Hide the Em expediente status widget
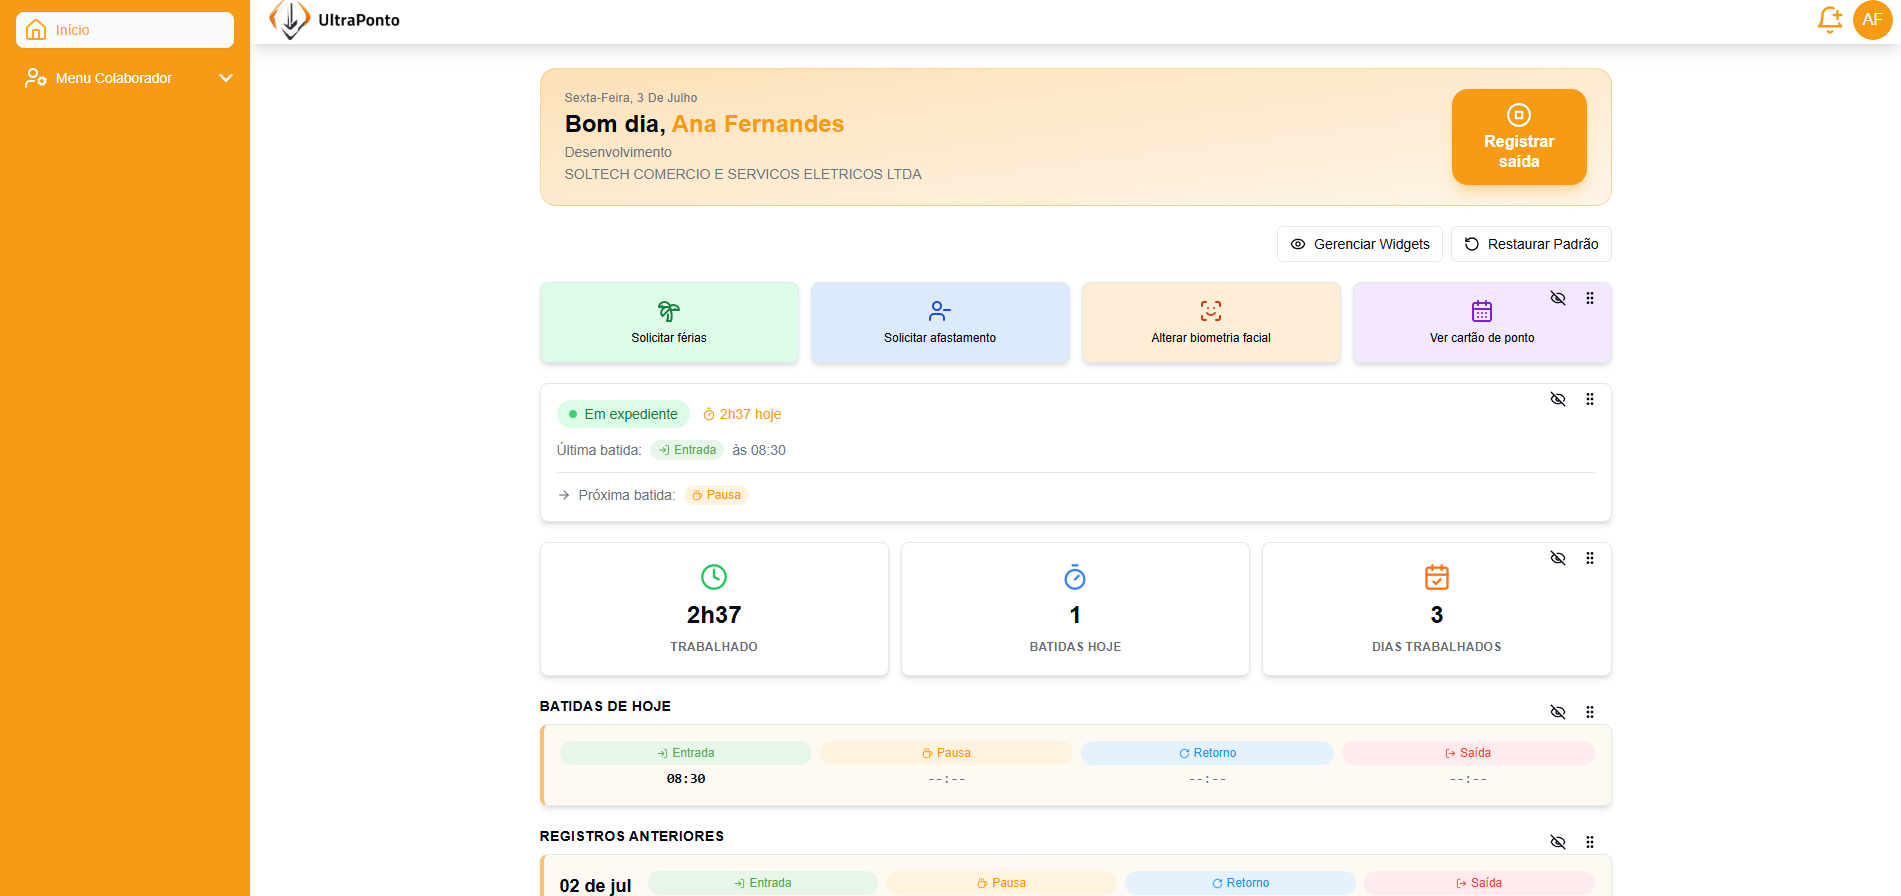This screenshot has width=1901, height=896. [x=1558, y=399]
